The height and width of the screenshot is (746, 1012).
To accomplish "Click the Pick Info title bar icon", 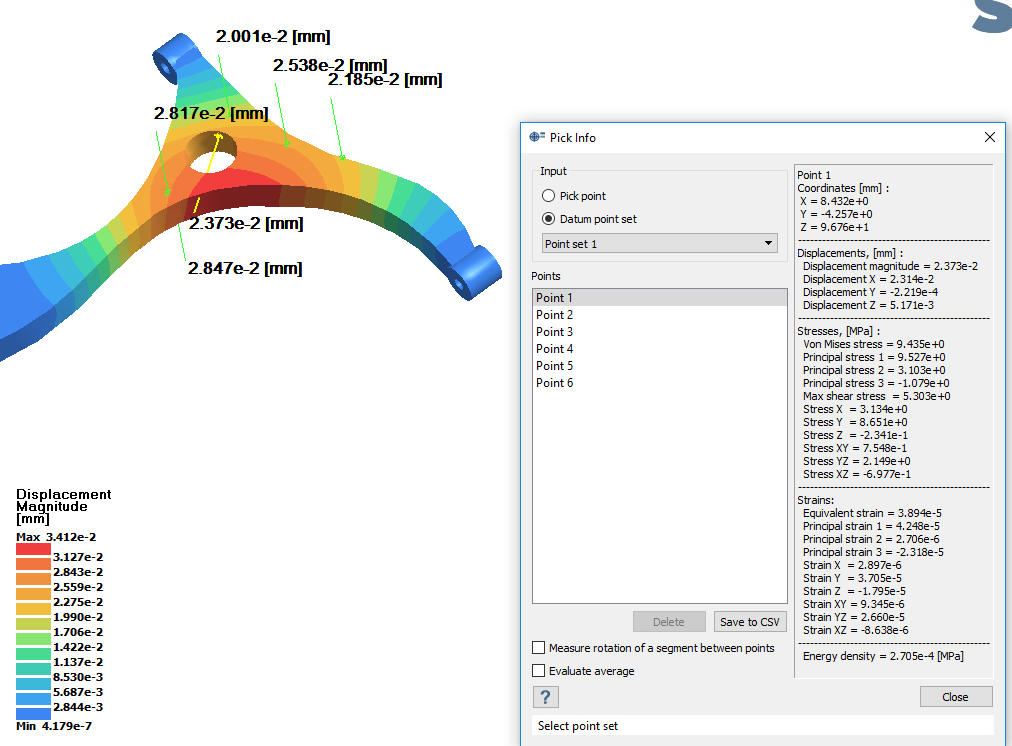I will 537,137.
